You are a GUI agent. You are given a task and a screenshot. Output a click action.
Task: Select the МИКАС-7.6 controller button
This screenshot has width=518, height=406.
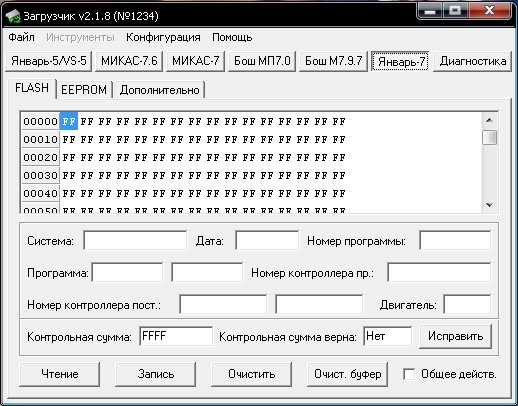click(x=129, y=61)
